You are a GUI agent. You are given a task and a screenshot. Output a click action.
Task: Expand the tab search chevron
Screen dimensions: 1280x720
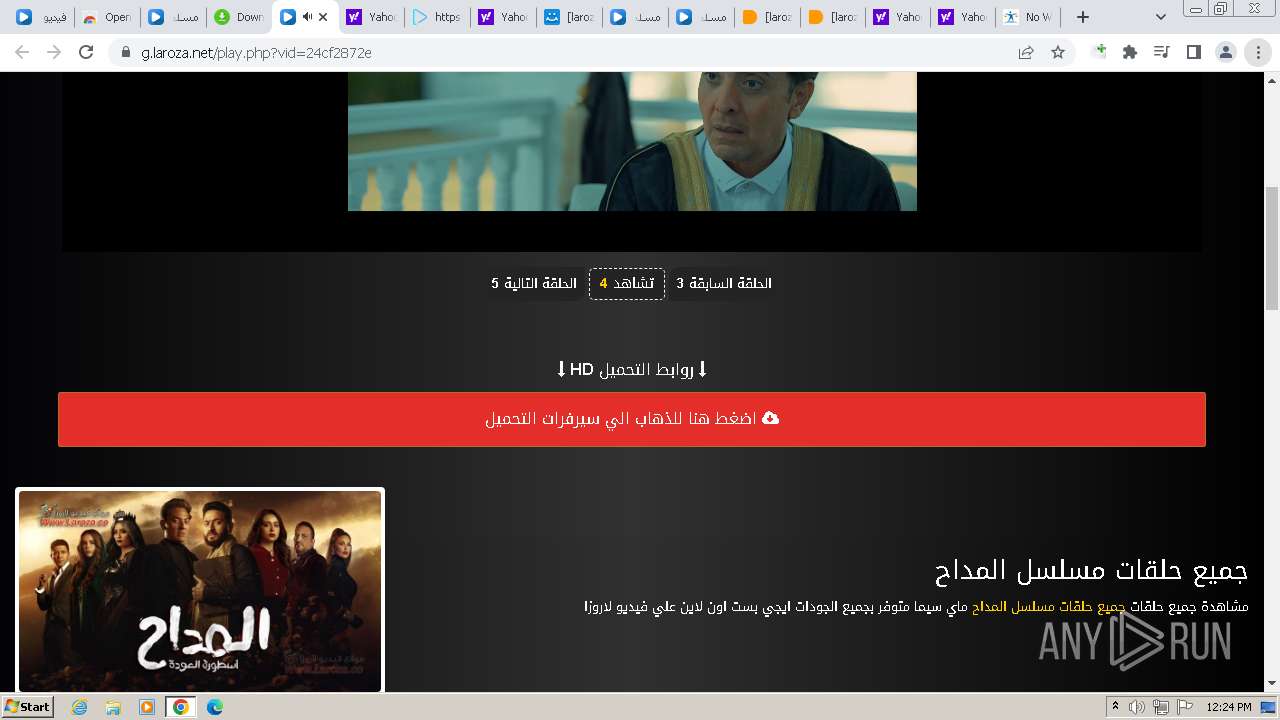[1161, 17]
